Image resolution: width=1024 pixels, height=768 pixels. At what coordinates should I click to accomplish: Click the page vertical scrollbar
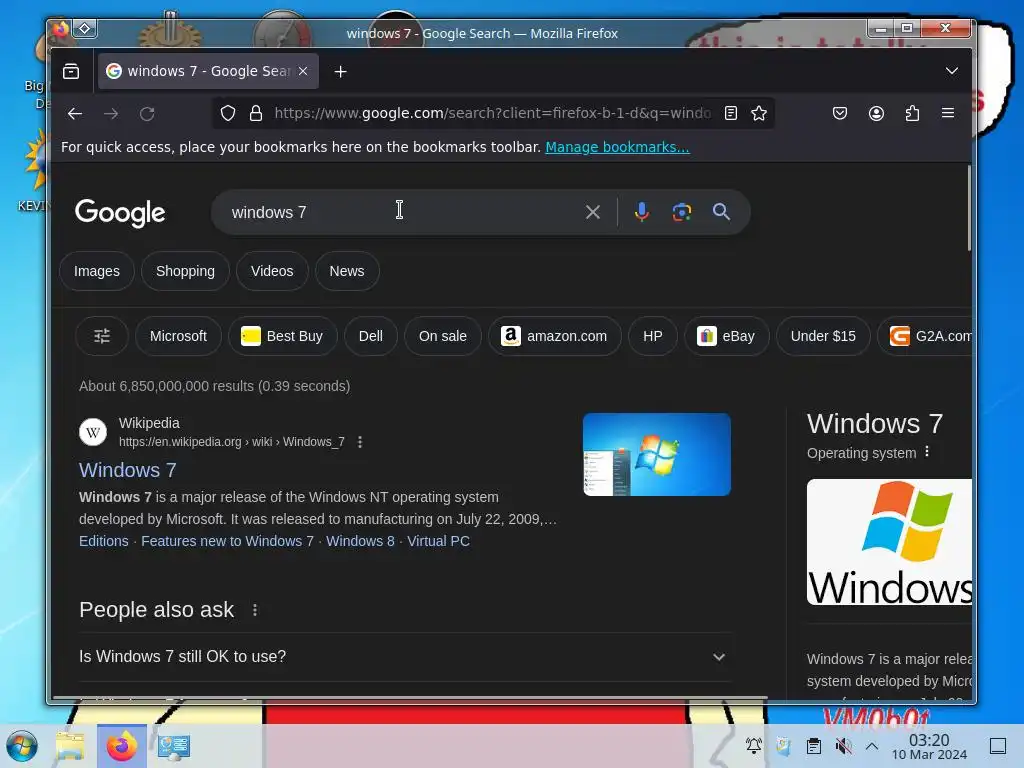[x=968, y=208]
